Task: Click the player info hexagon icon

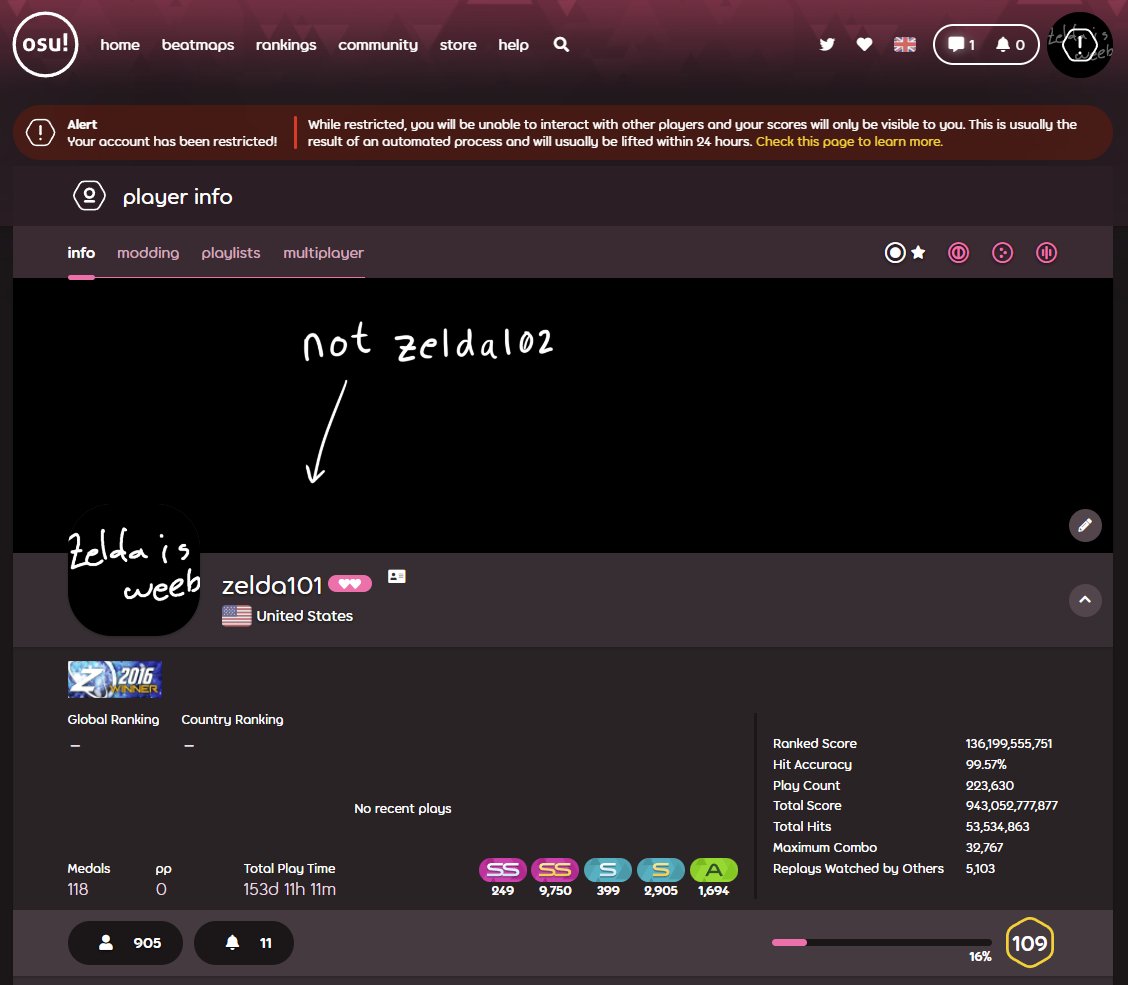Action: click(89, 196)
